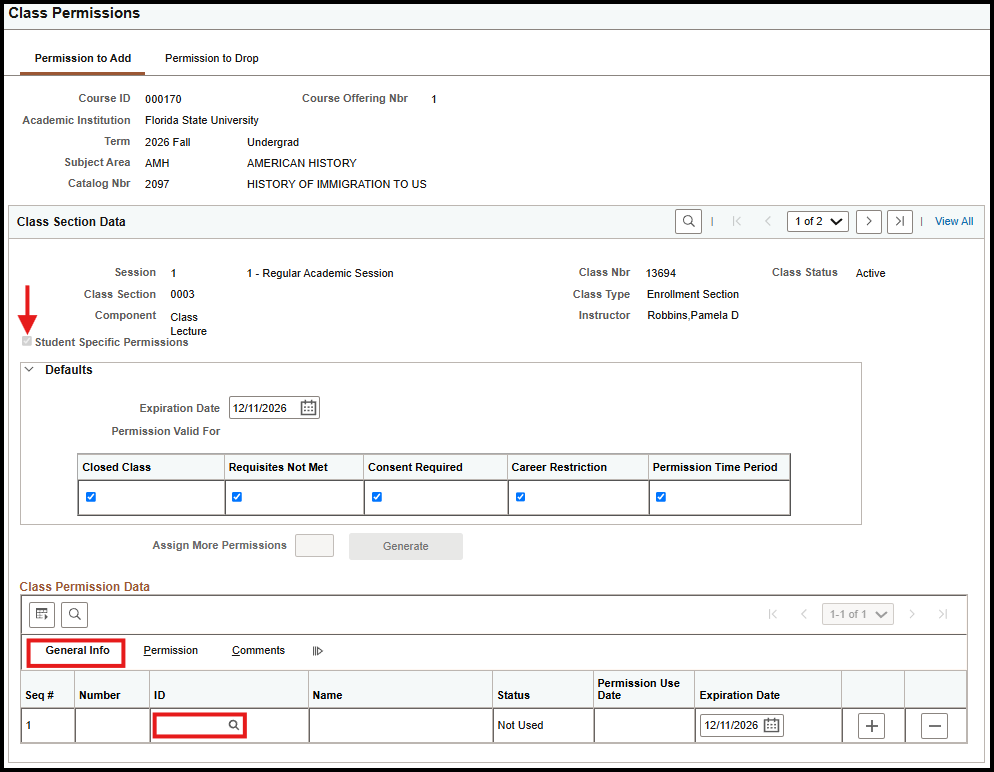
Task: Click course title HISTORY OF IMMIGRATION TO US
Action: click(337, 184)
